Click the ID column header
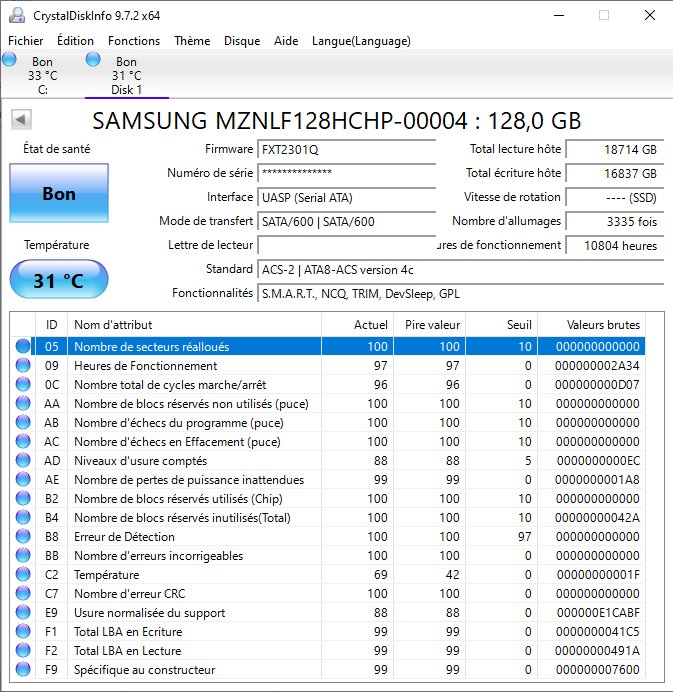Viewport: 673px width, 692px height. (52, 325)
